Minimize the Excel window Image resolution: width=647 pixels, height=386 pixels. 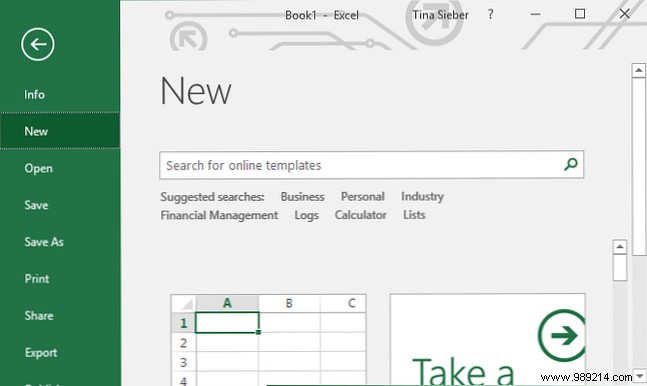point(535,14)
